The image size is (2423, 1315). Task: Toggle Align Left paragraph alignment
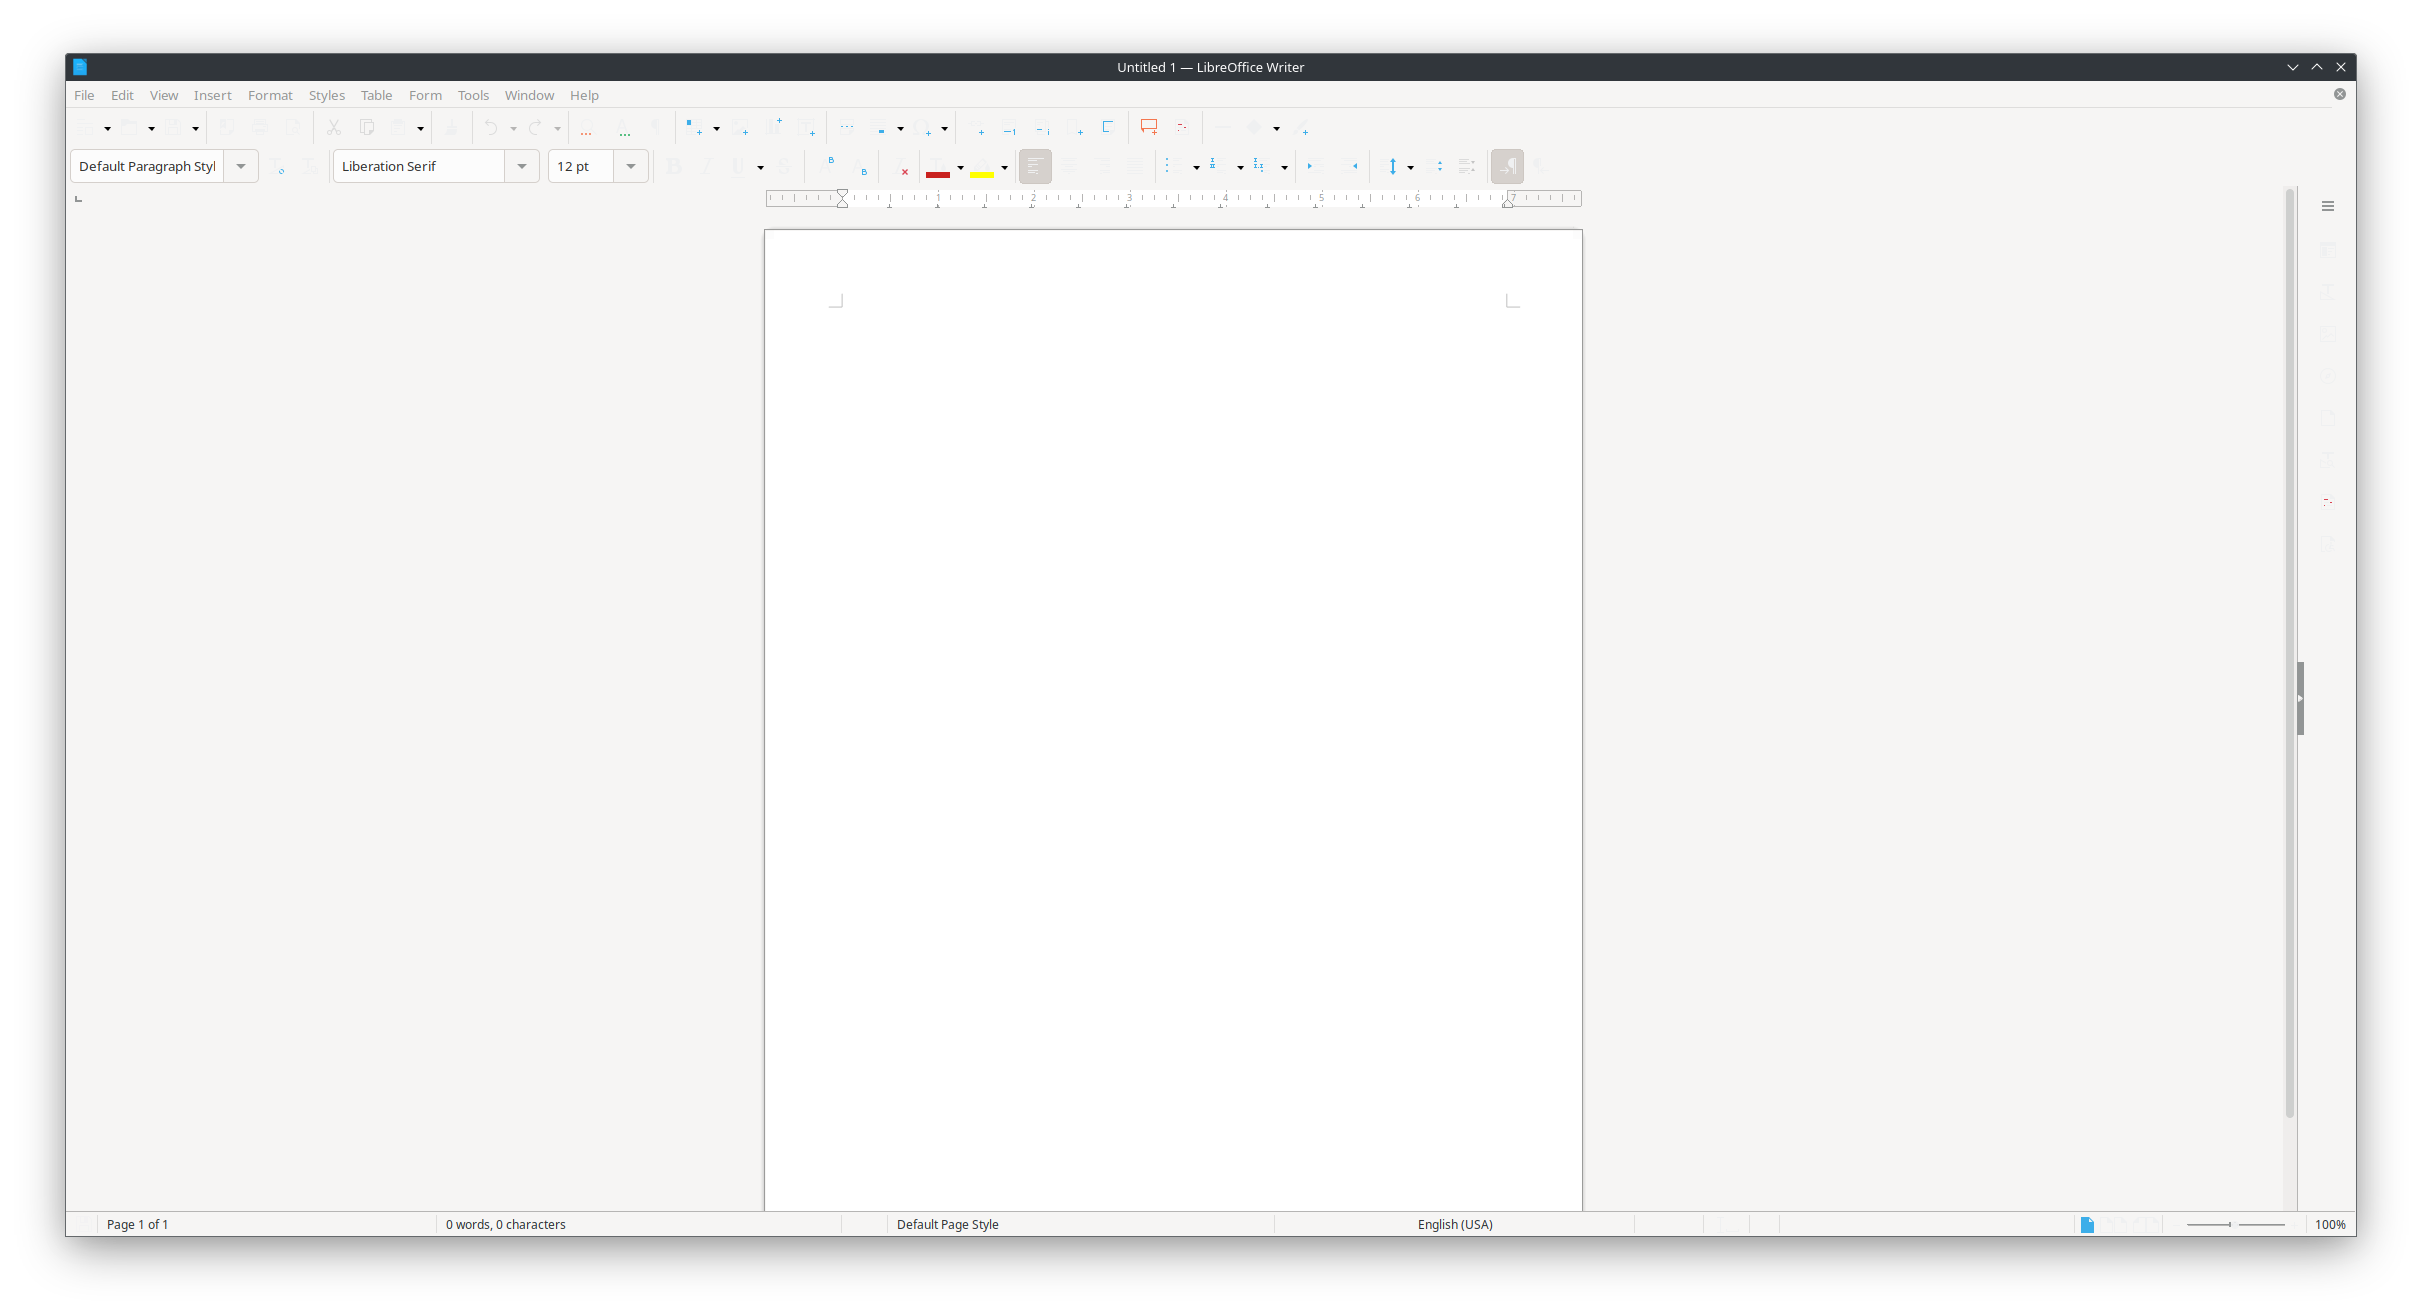coord(1035,167)
